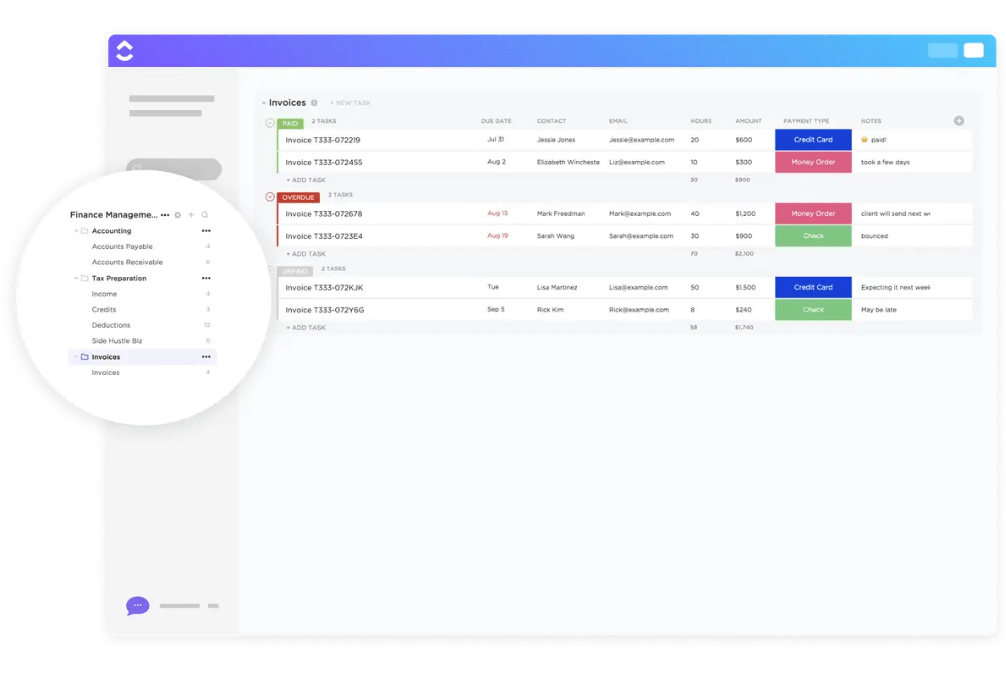
Task: Click the emoji in the paid! note
Action: pos(864,139)
